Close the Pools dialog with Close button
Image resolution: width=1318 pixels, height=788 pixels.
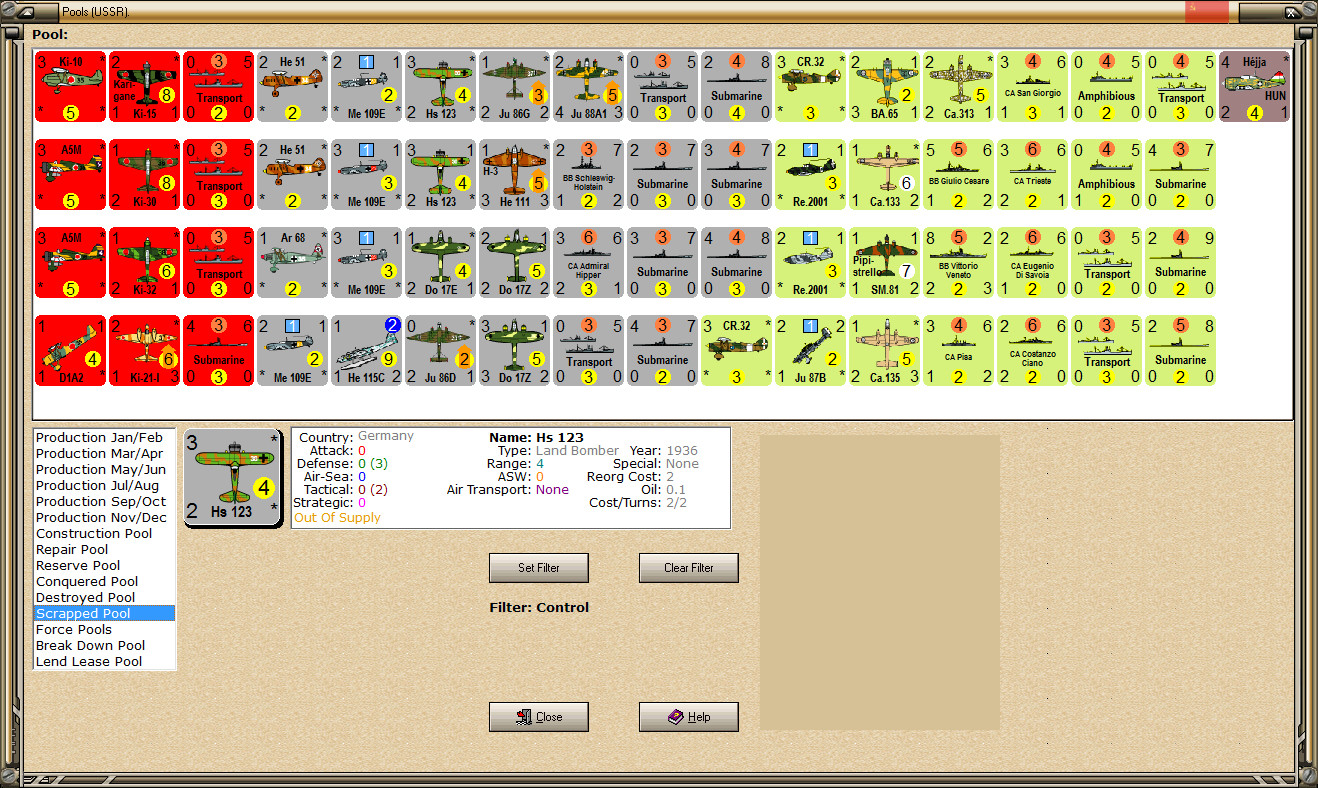[539, 717]
